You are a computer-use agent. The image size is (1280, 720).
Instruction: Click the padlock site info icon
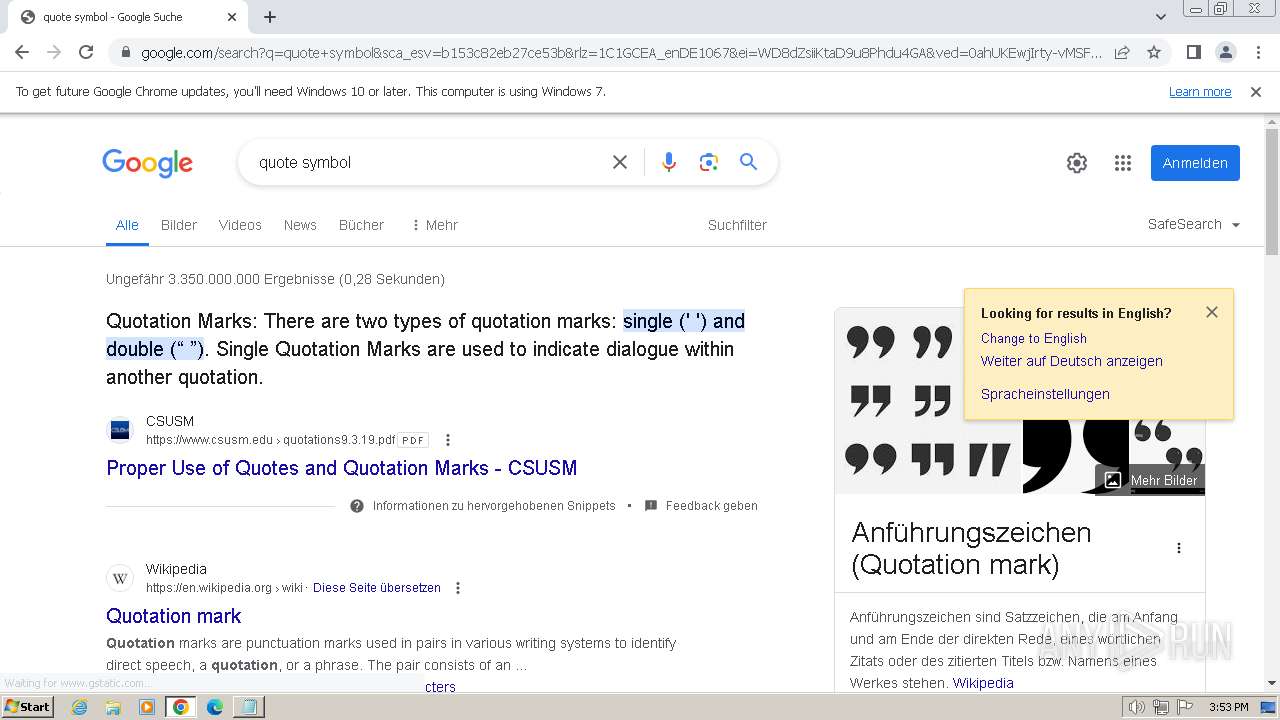[x=125, y=53]
